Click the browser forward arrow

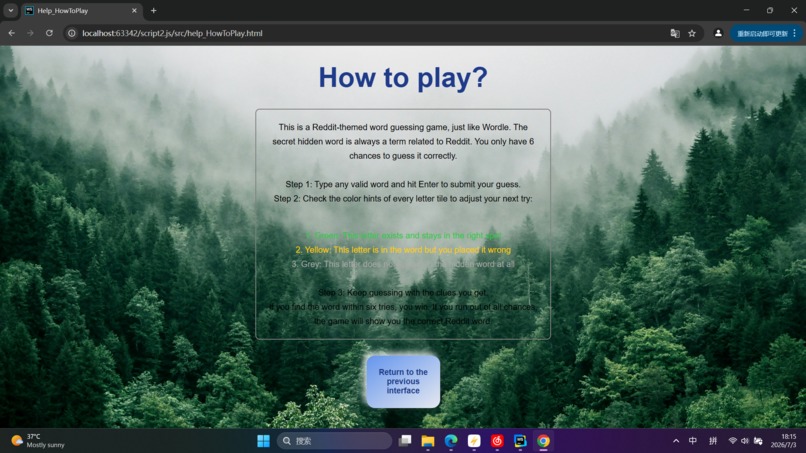pos(30,33)
